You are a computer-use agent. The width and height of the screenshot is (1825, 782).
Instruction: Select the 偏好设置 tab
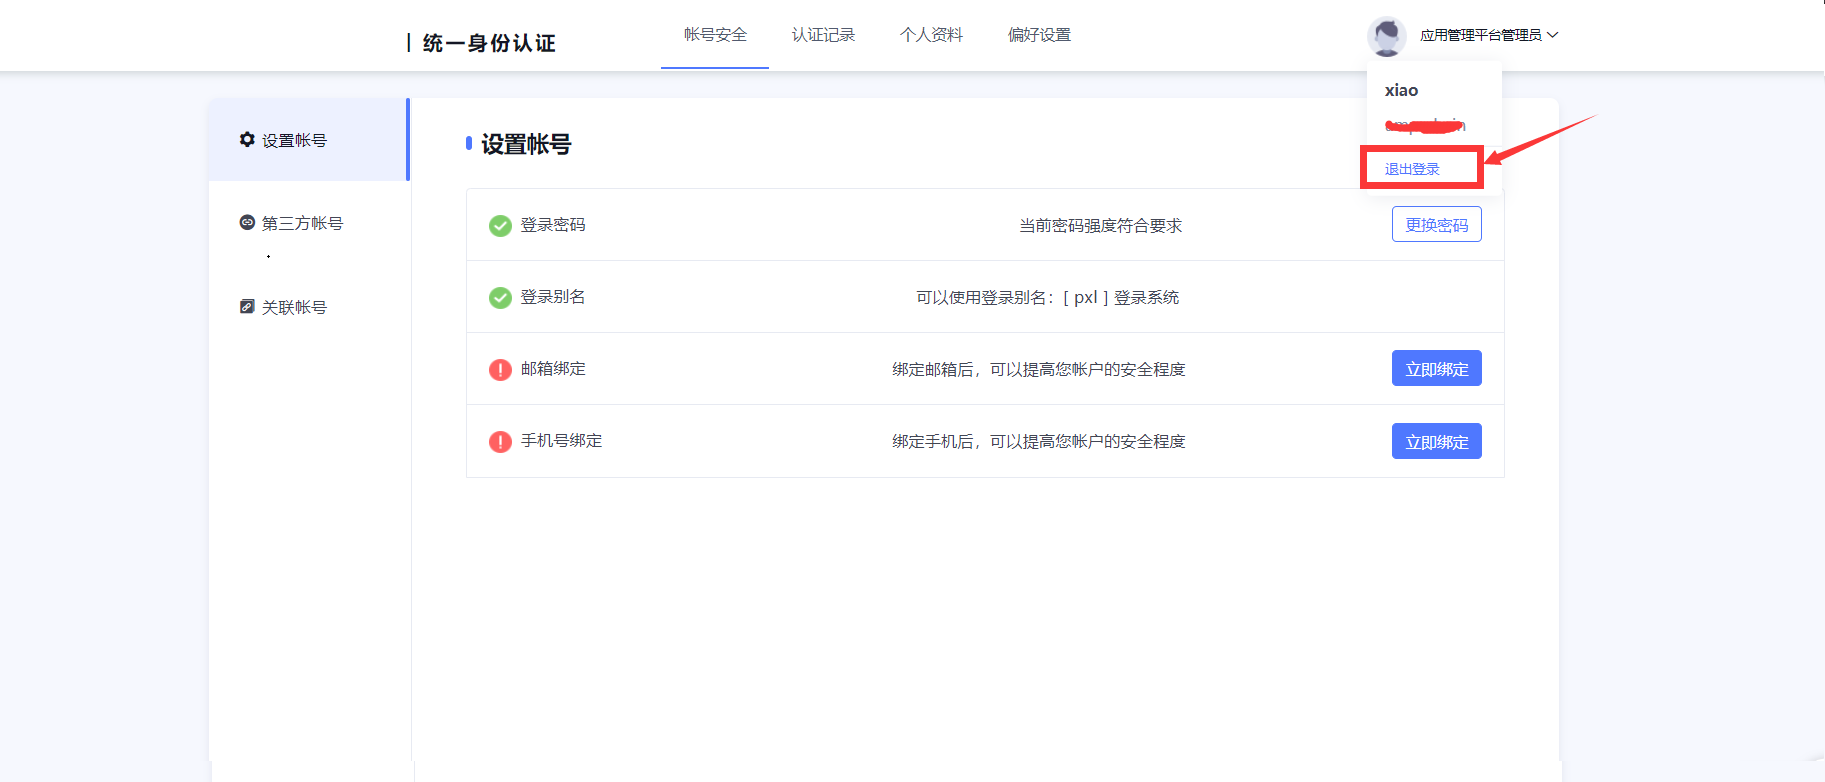1039,35
